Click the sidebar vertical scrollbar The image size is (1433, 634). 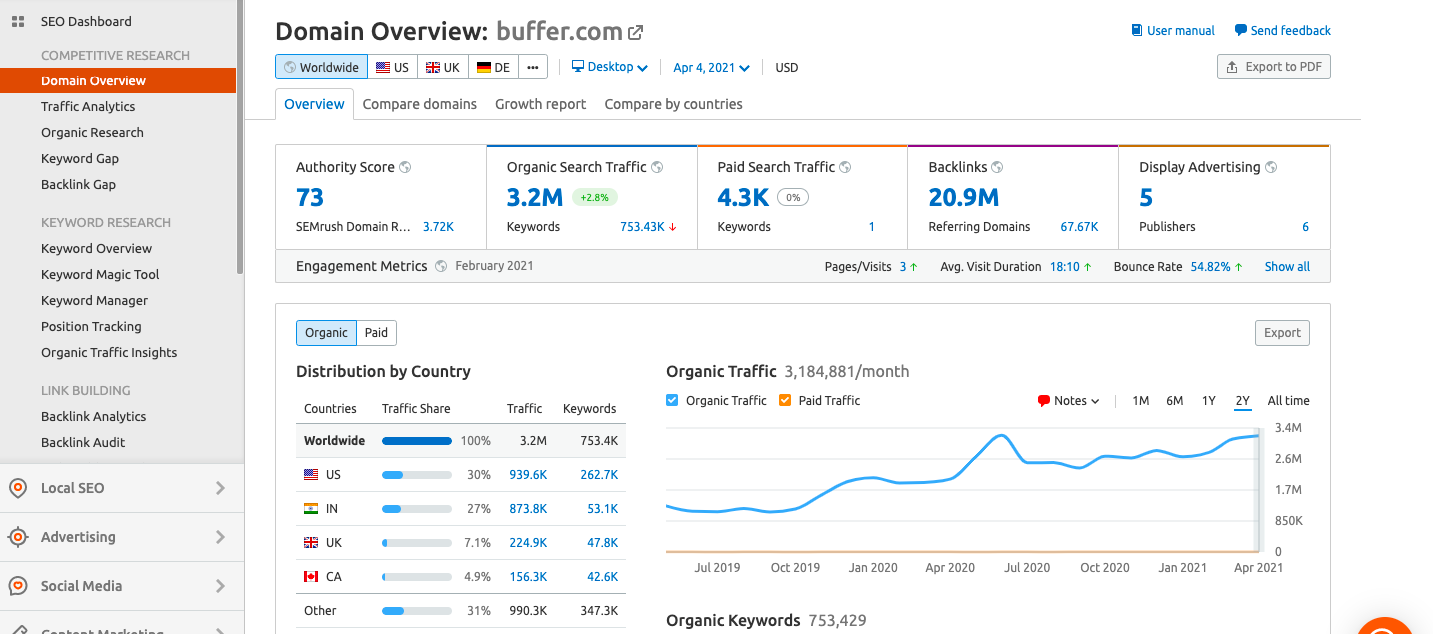tap(240, 138)
